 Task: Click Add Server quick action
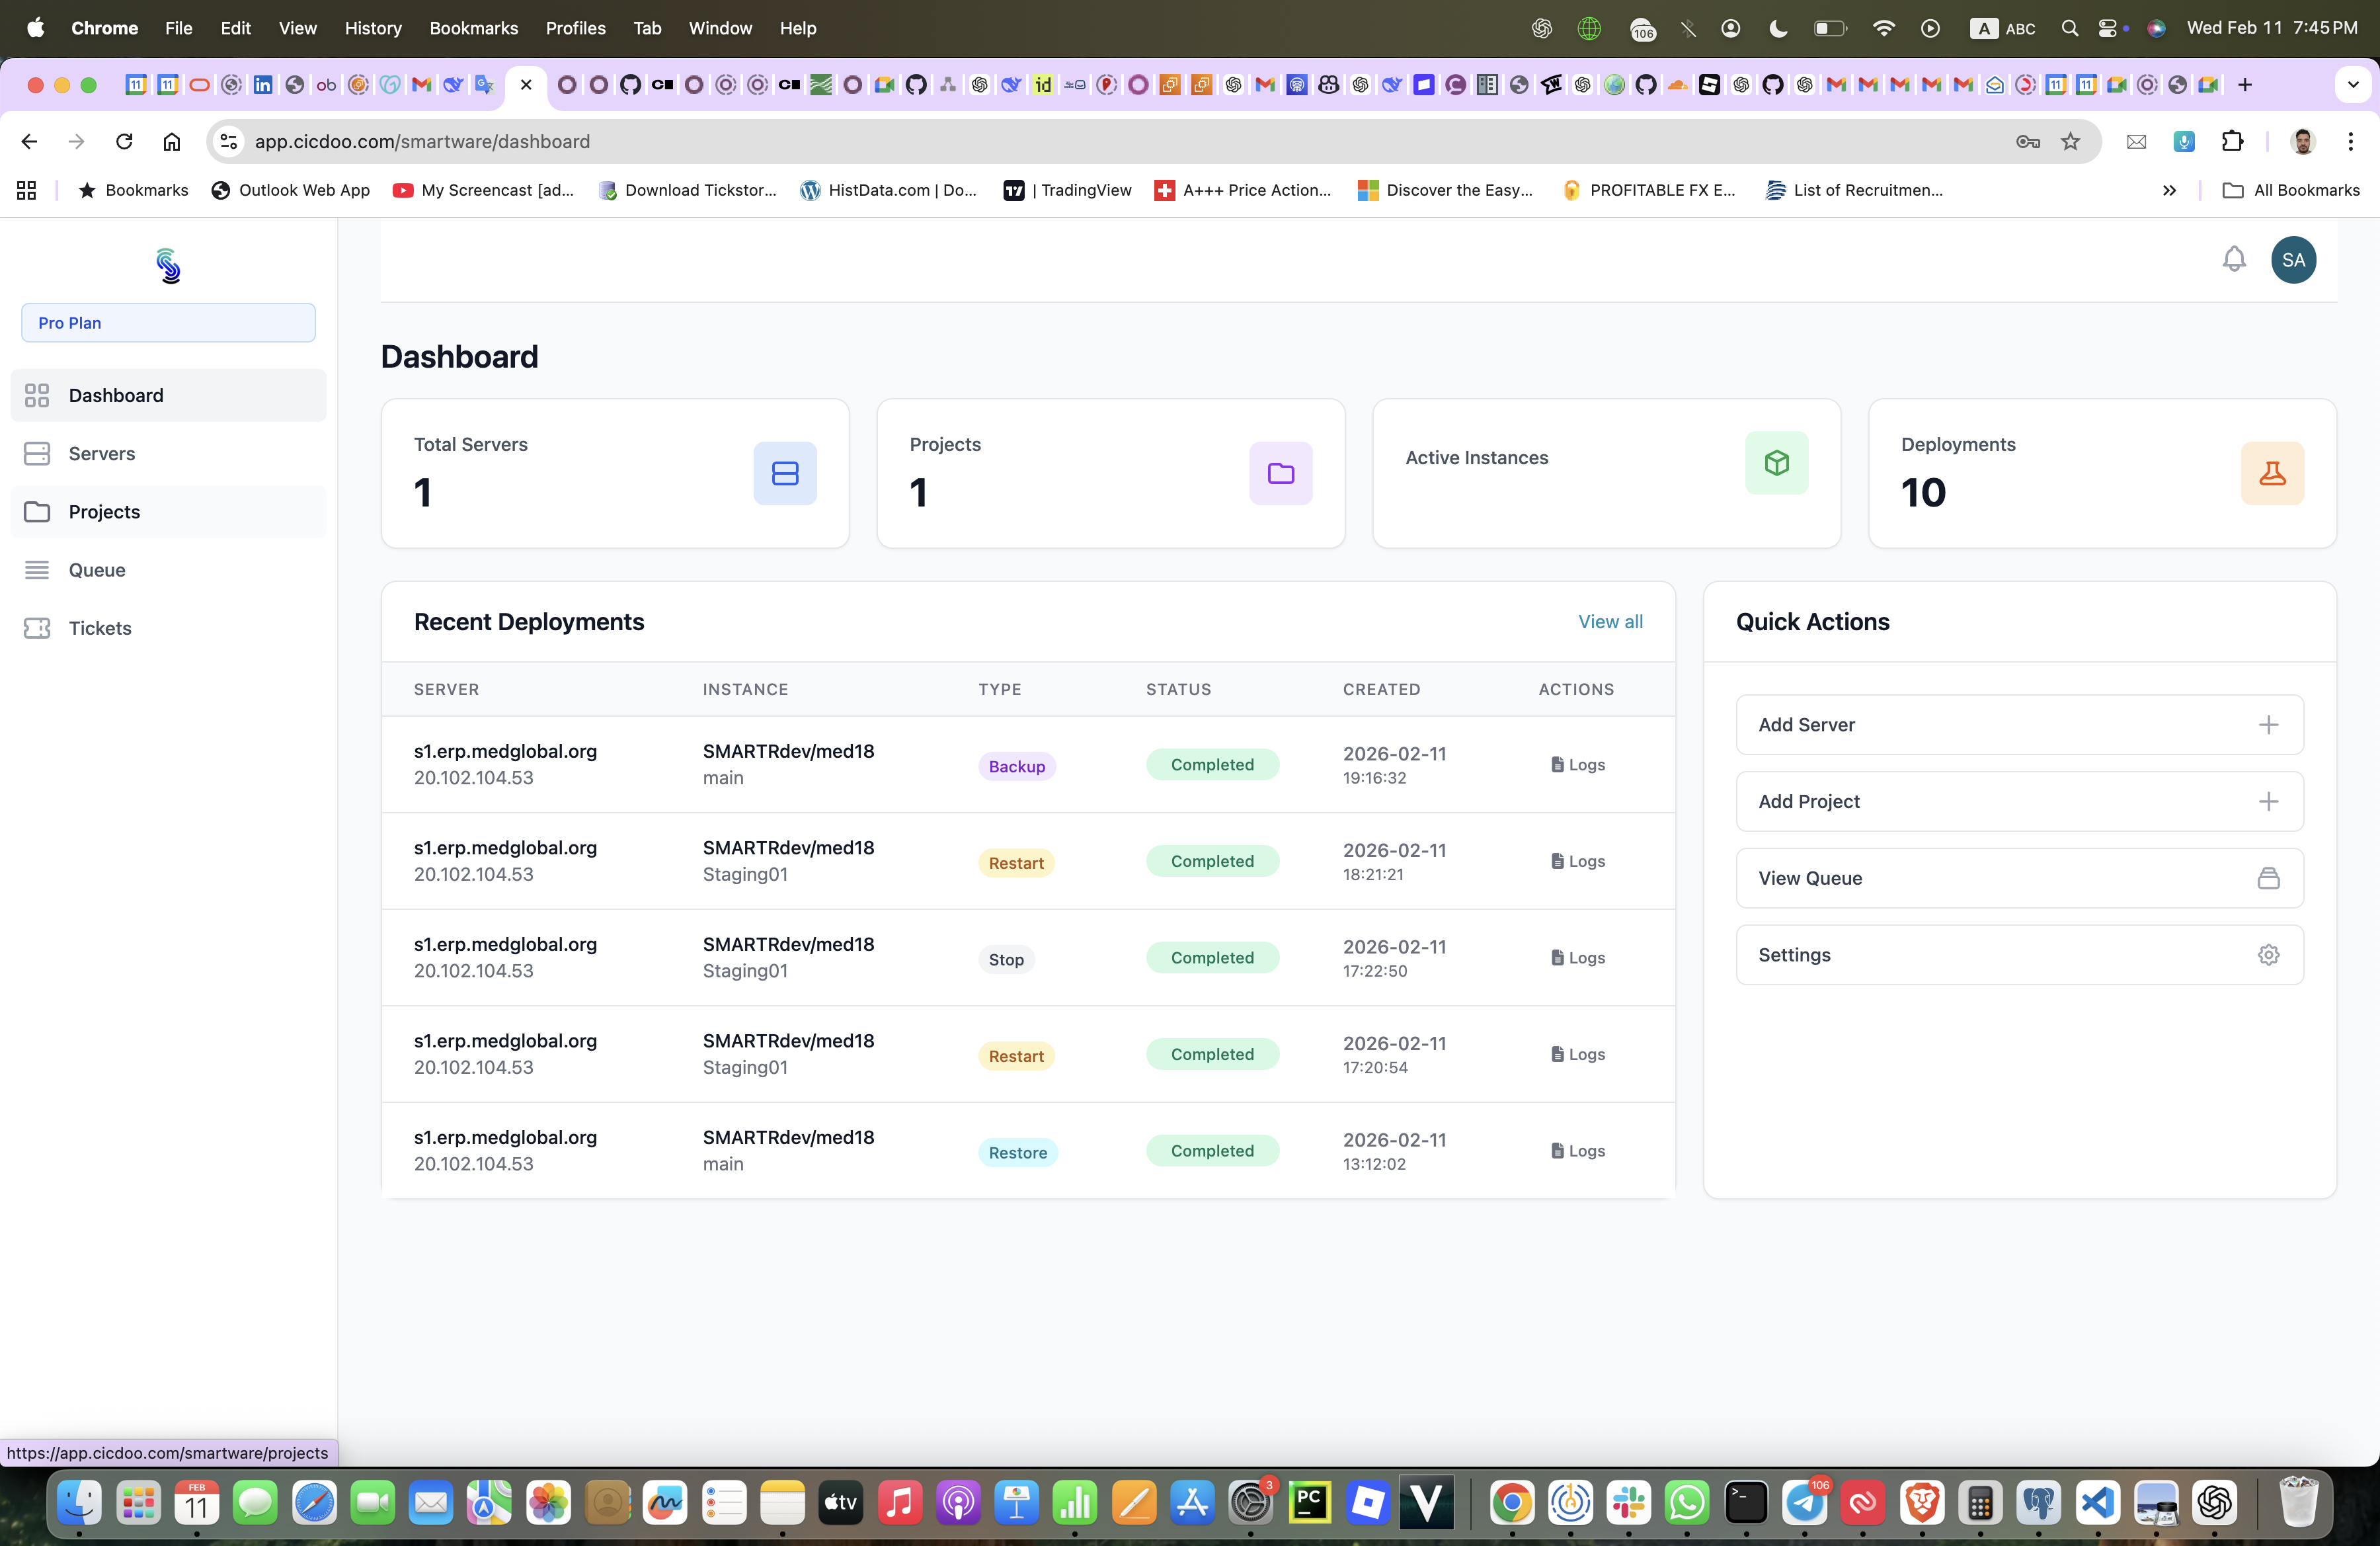coord(2019,725)
